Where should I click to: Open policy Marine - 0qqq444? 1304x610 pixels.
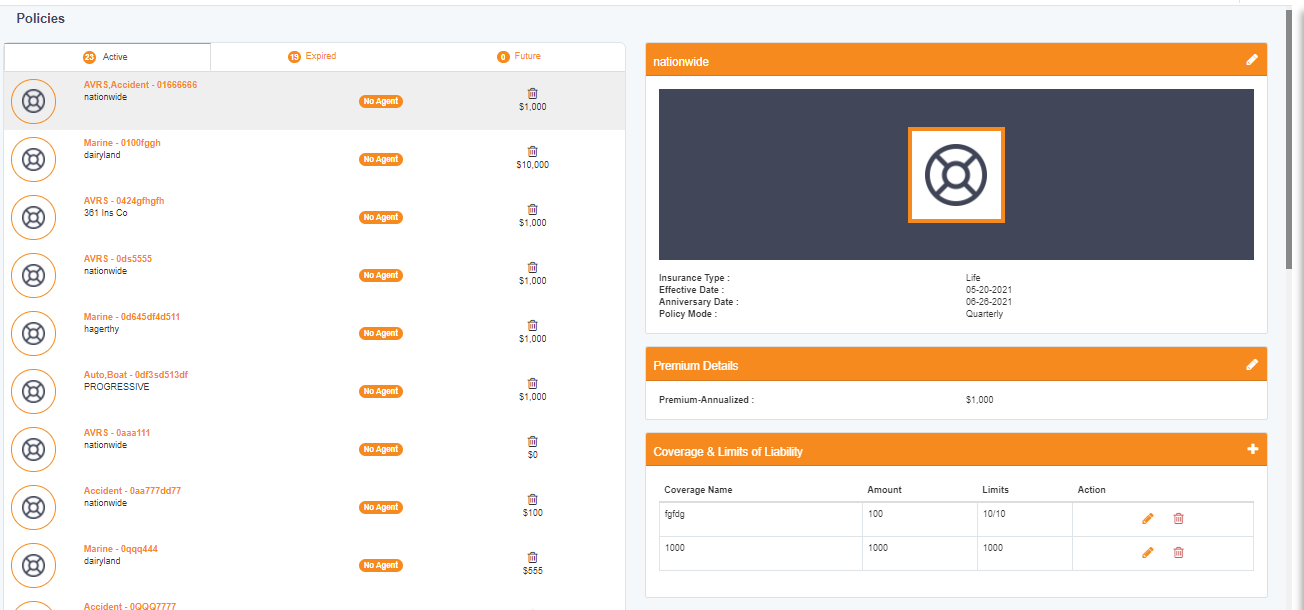(121, 549)
